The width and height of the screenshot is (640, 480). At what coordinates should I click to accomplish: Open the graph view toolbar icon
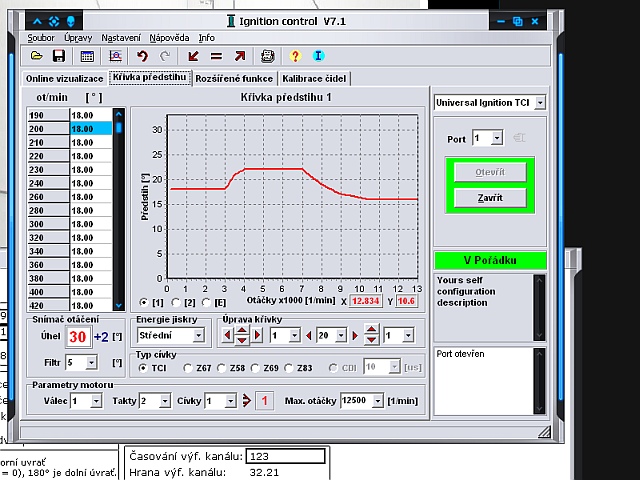(x=116, y=56)
